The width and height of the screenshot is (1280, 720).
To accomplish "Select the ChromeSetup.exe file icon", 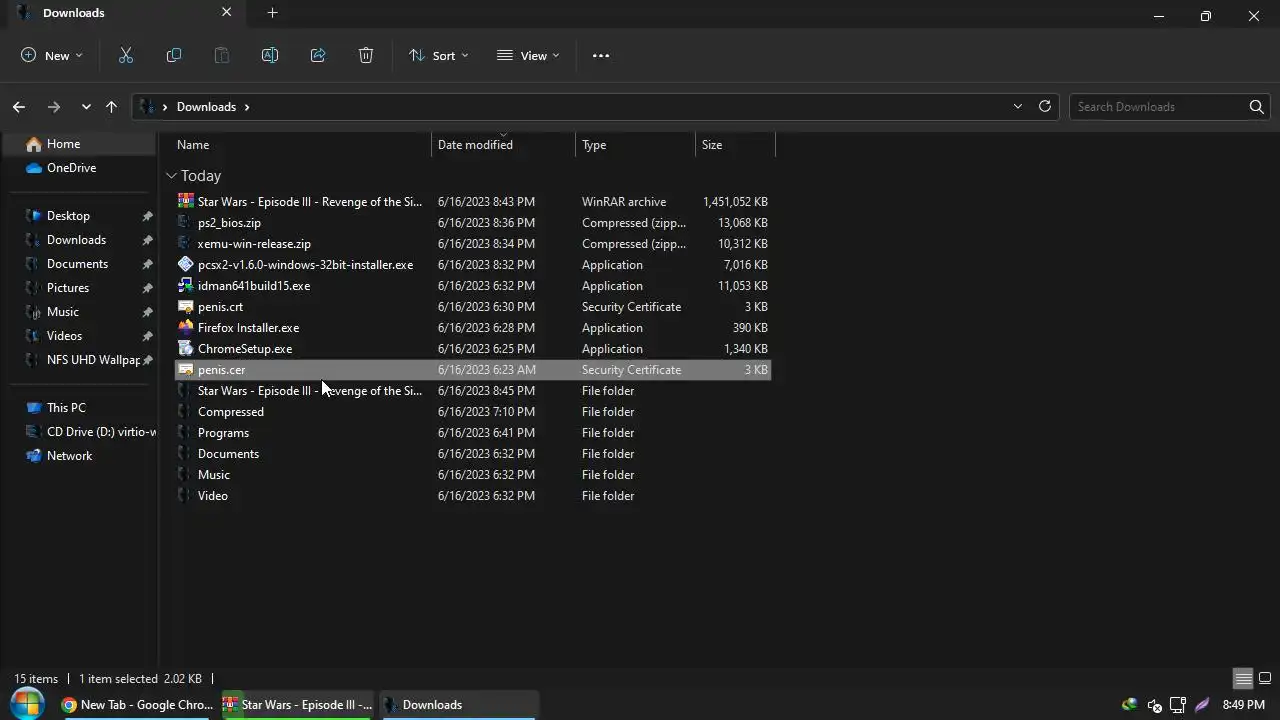I will 186,349.
